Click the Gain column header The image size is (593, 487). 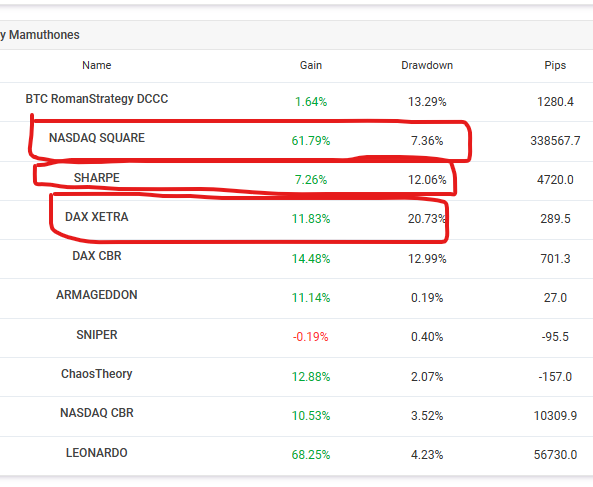click(311, 65)
